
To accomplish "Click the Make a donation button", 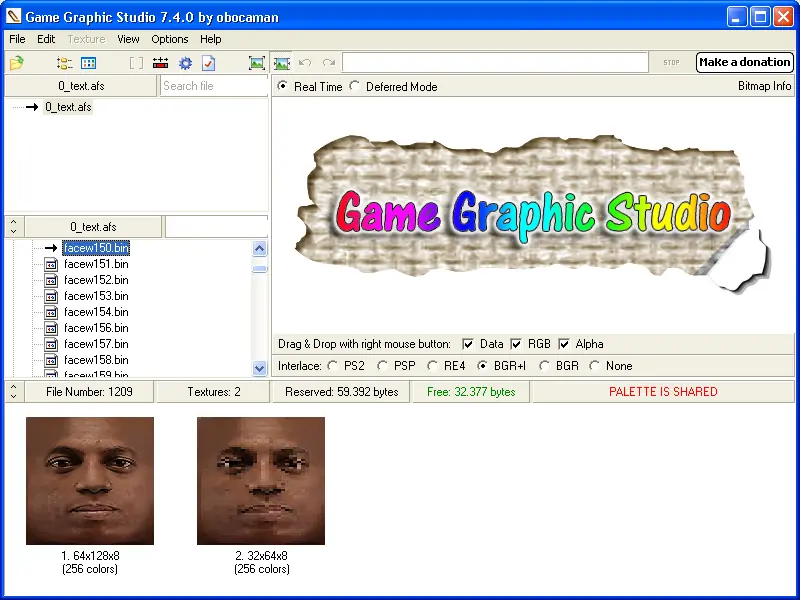I will click(745, 62).
